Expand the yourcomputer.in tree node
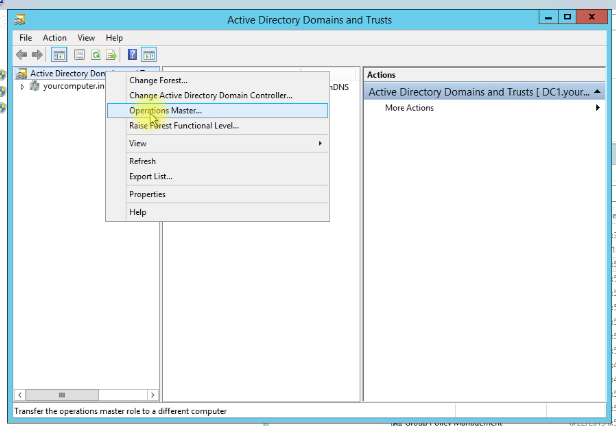This screenshot has height=426, width=616. (x=22, y=86)
